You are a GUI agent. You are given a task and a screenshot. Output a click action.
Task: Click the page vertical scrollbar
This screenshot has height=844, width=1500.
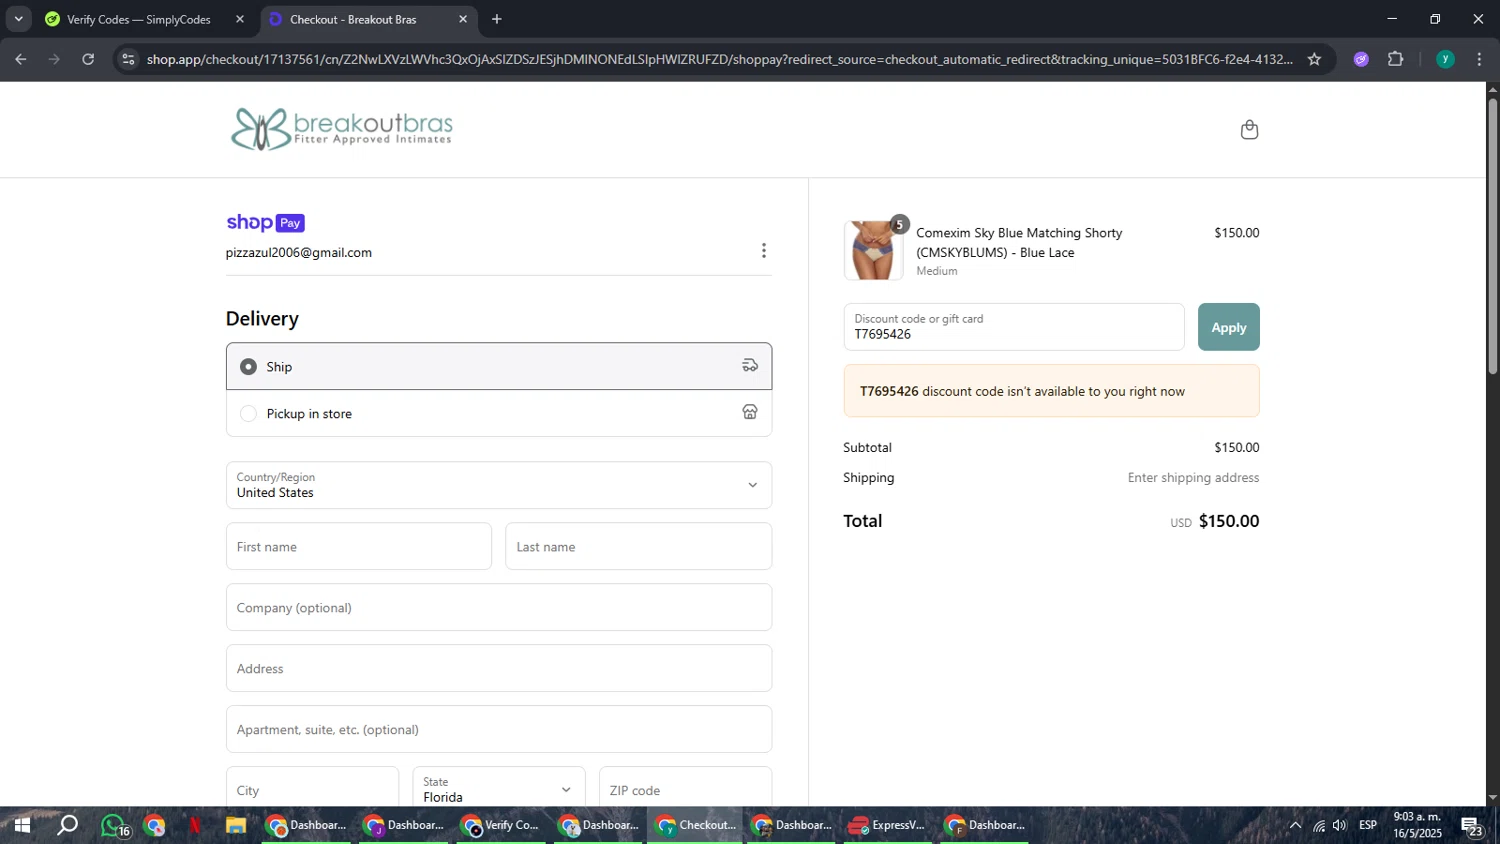(1492, 236)
